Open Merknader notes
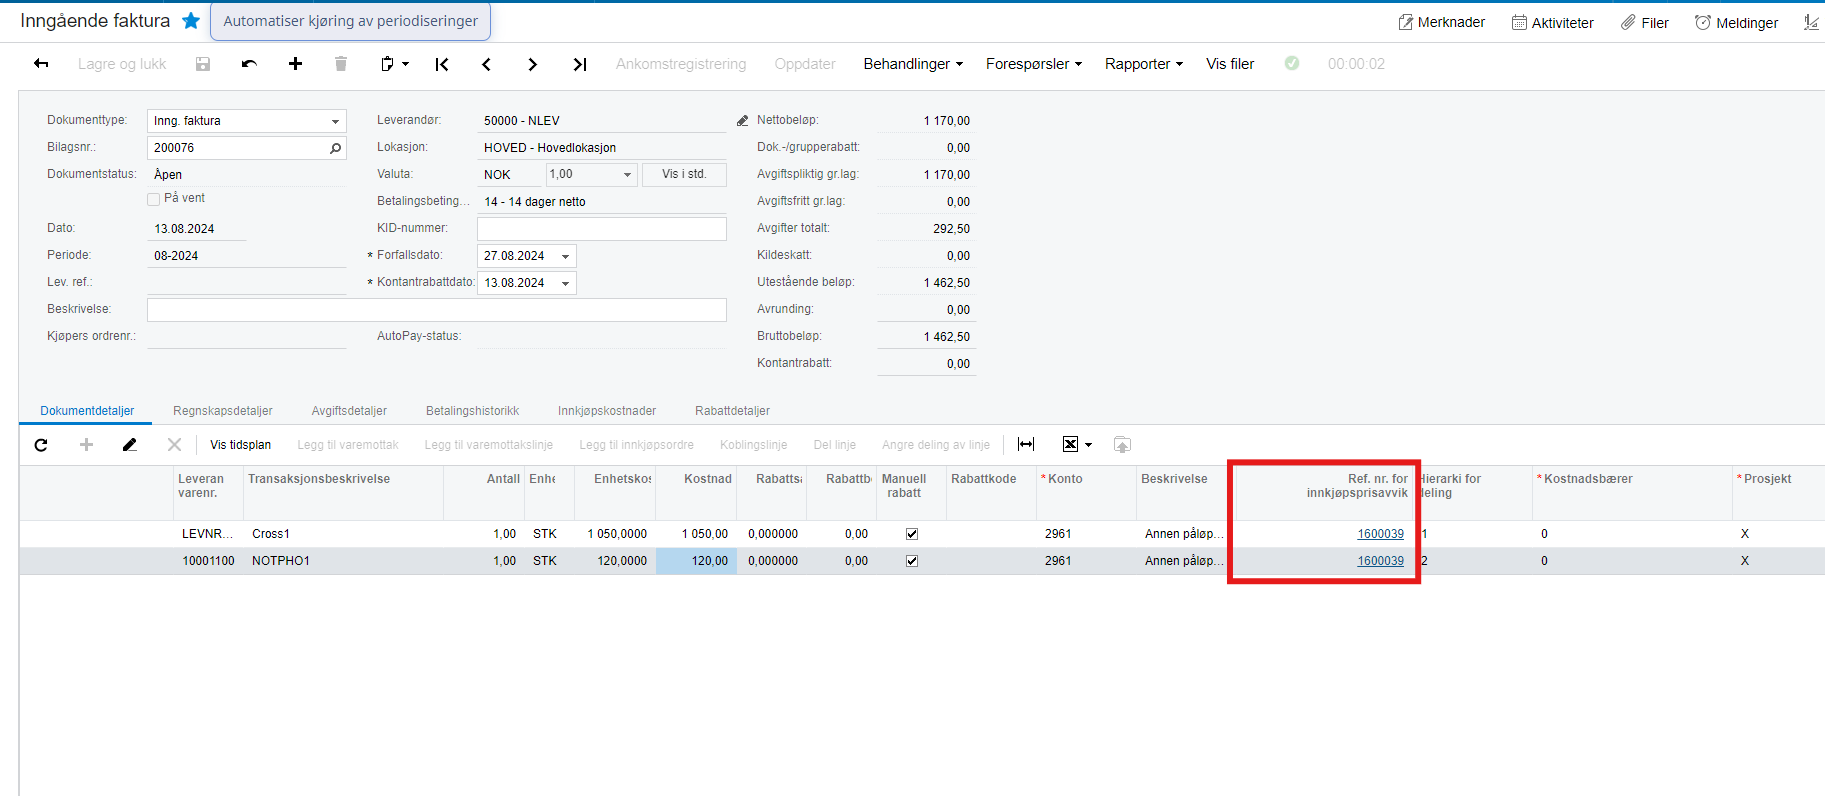The image size is (1825, 796). click(1441, 22)
